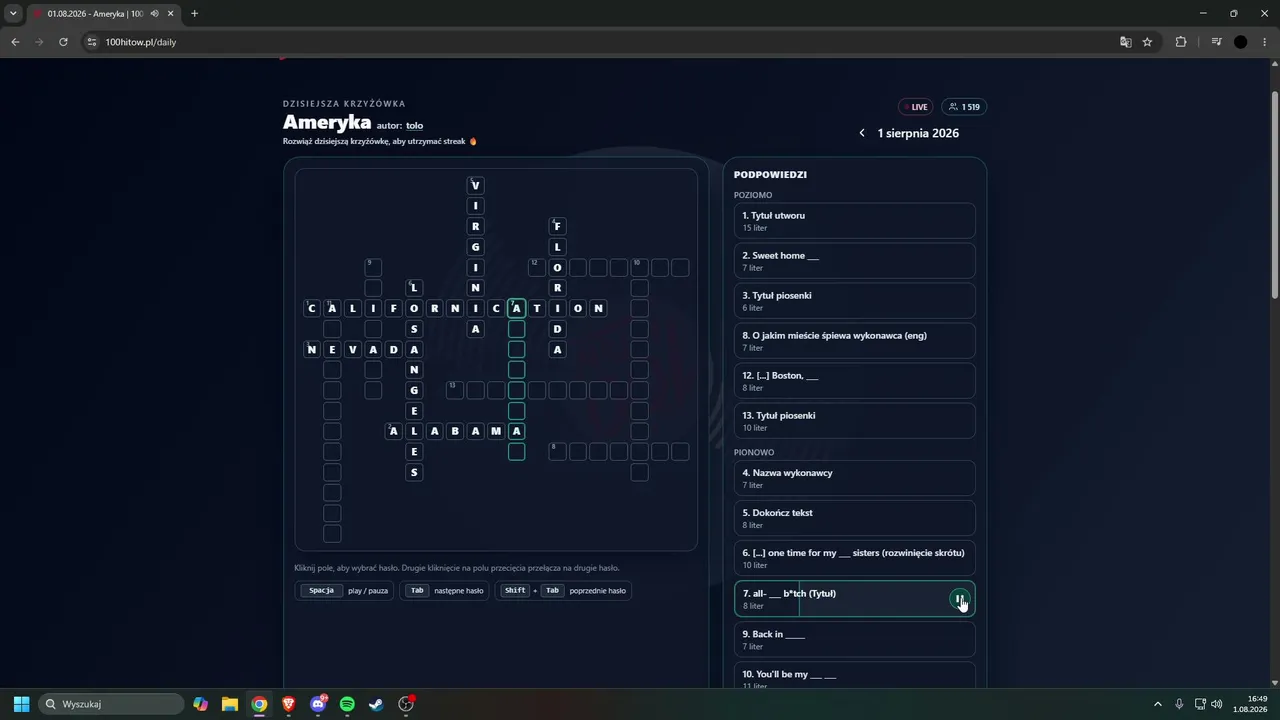Select clue 9. Back in _____
This screenshot has height=720, width=1280.
click(854, 639)
